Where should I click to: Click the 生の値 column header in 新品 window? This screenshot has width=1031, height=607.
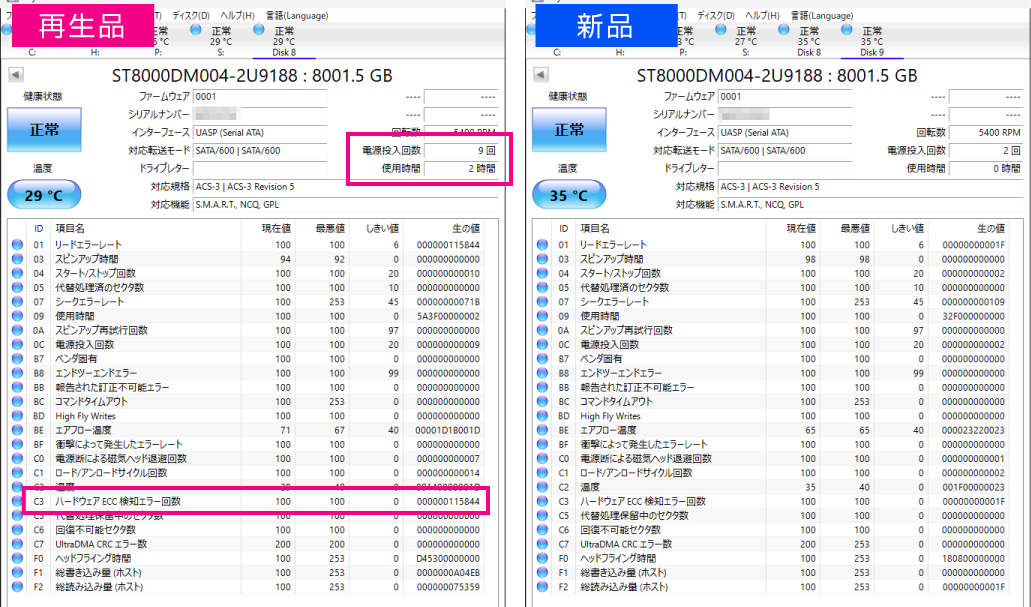991,228
